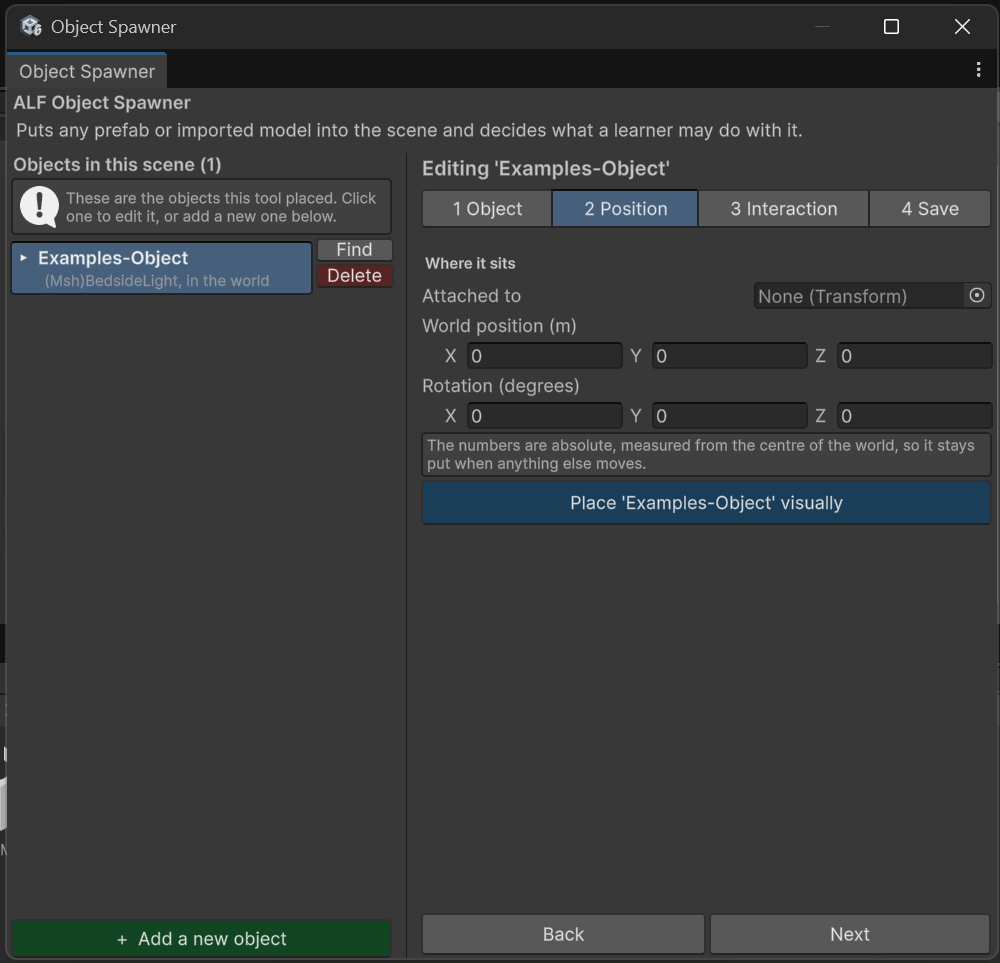The width and height of the screenshot is (1000, 963).
Task: Click the info exclamation icon in help box
Action: click(39, 207)
